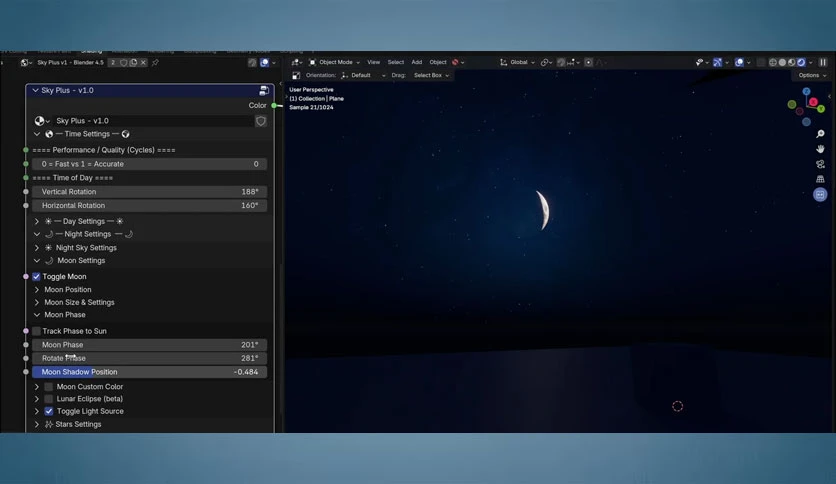Click the zoom magnifier in the viewport
This screenshot has width=836, height=484.
click(x=820, y=134)
